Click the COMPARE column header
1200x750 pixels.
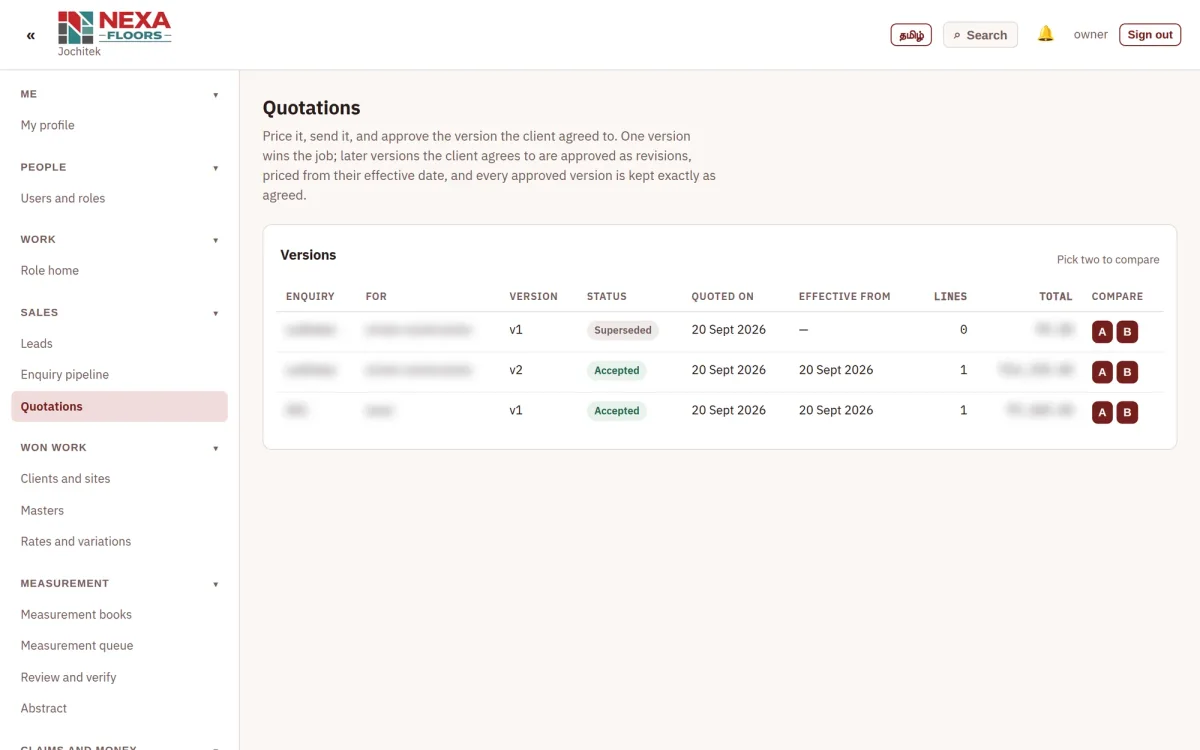tap(1117, 296)
